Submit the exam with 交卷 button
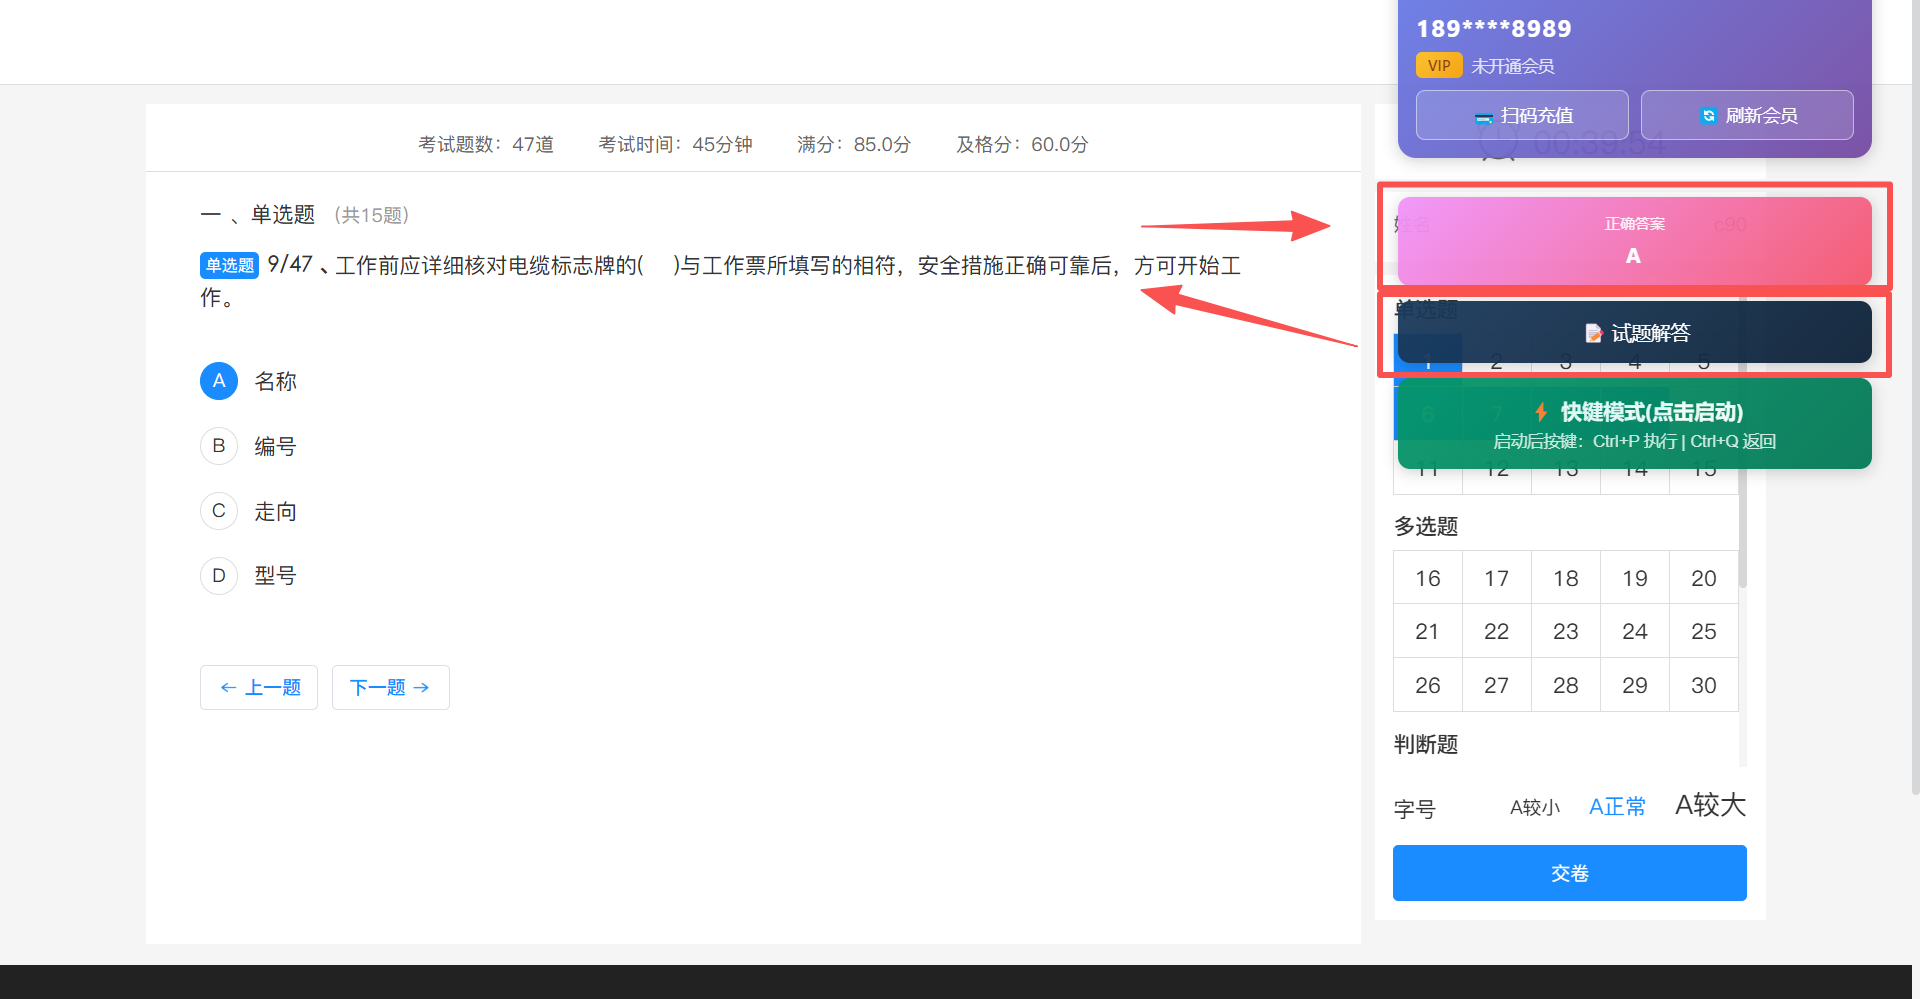This screenshot has width=1920, height=999. 1570,873
